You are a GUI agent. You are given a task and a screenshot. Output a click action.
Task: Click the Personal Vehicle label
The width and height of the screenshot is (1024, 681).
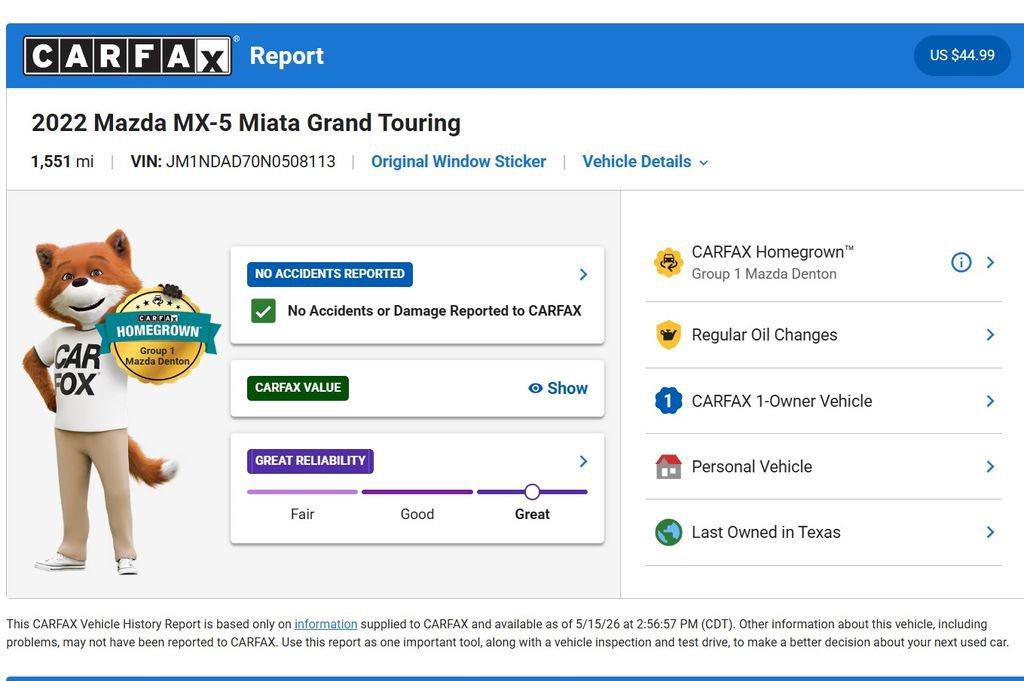[752, 466]
